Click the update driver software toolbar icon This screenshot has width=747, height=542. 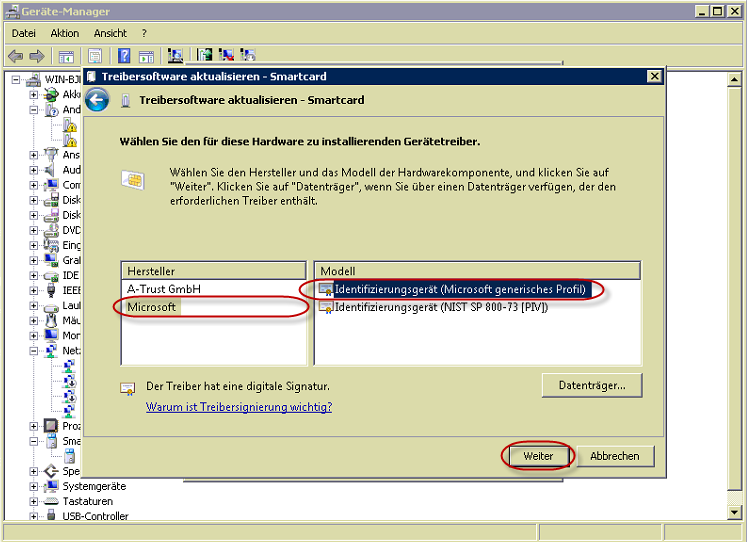coord(205,56)
